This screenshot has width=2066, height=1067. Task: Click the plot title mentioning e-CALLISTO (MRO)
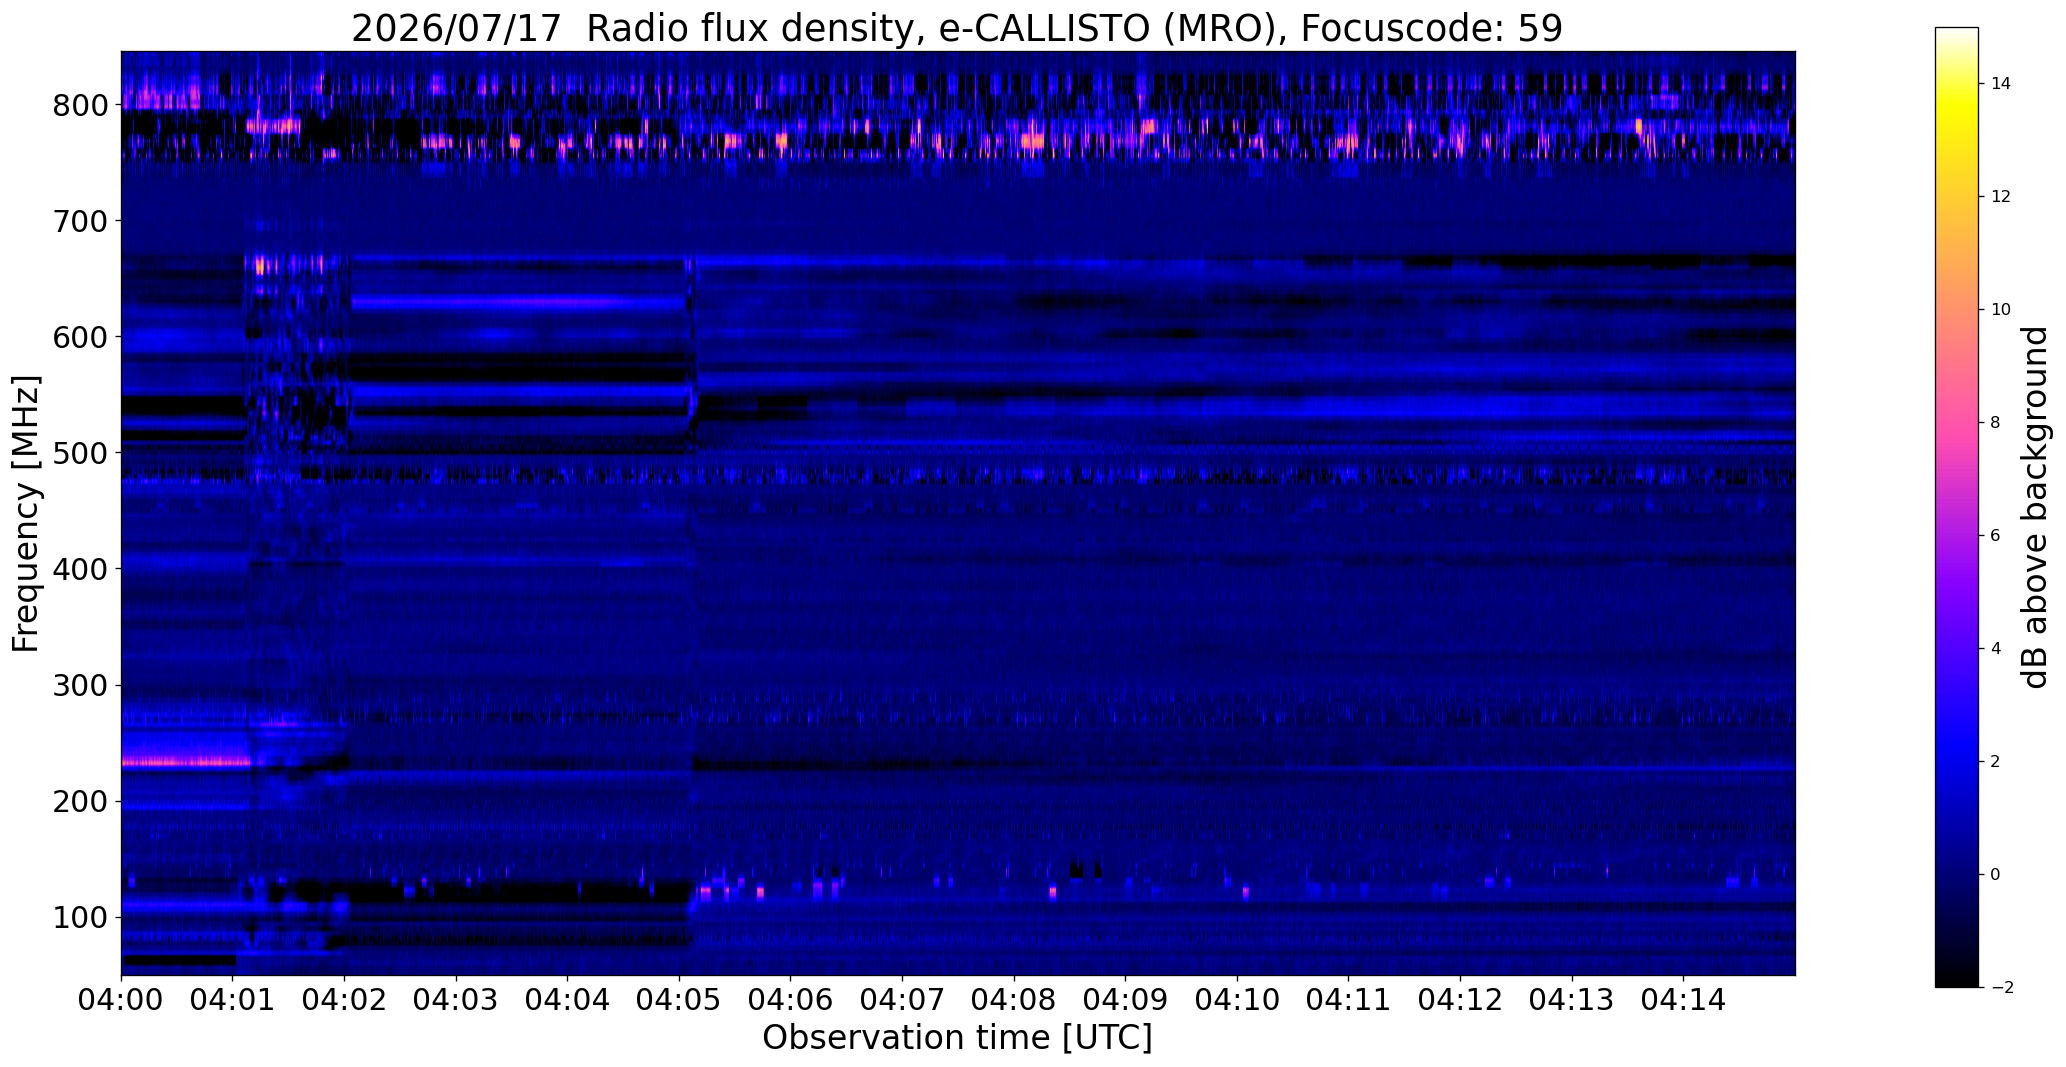957,28
